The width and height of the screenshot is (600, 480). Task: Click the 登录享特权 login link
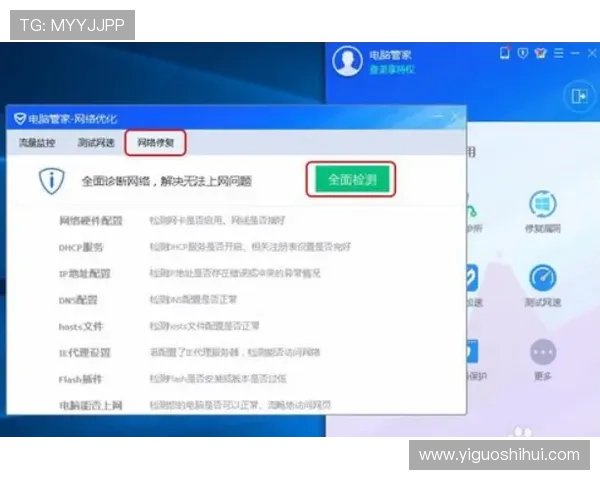[x=392, y=70]
